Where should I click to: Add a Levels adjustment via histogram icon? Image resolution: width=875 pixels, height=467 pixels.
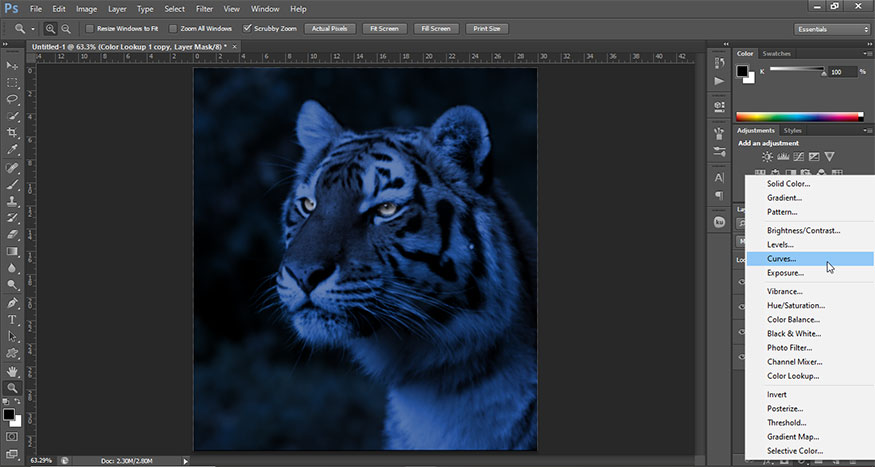783,157
